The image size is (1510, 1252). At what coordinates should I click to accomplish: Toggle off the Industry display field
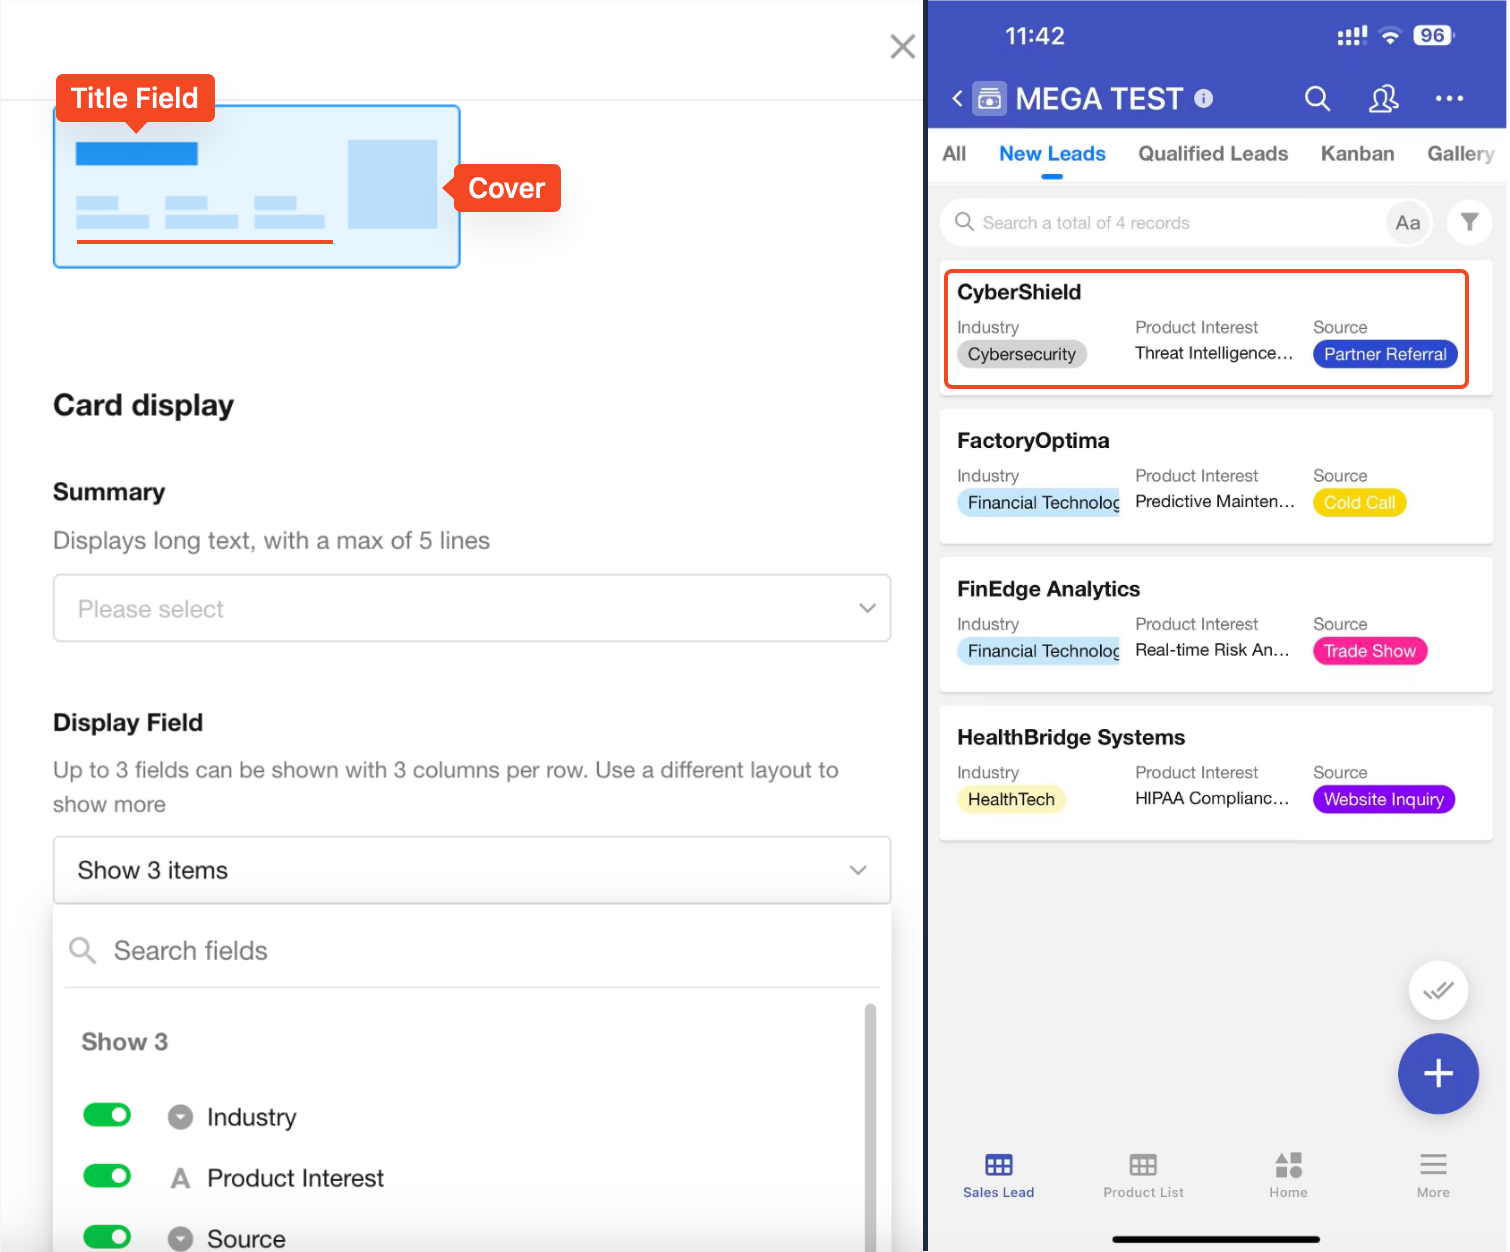point(107,1115)
